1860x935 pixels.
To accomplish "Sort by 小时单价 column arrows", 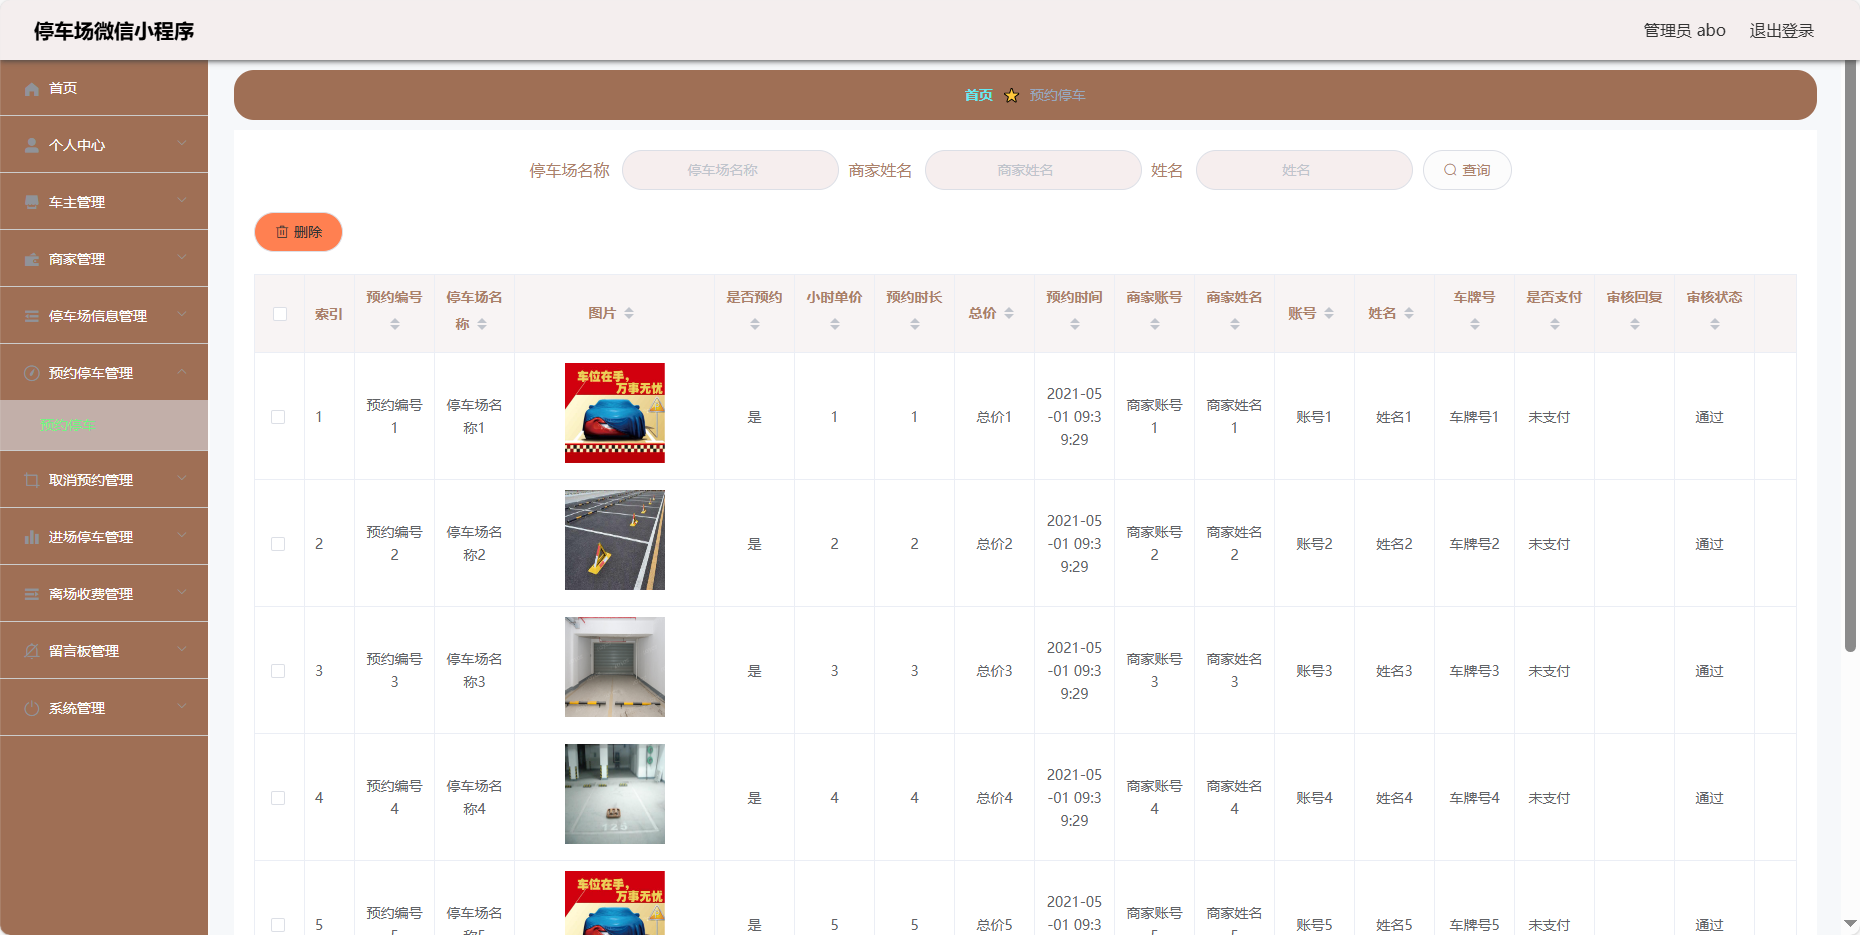I will pyautogui.click(x=835, y=324).
